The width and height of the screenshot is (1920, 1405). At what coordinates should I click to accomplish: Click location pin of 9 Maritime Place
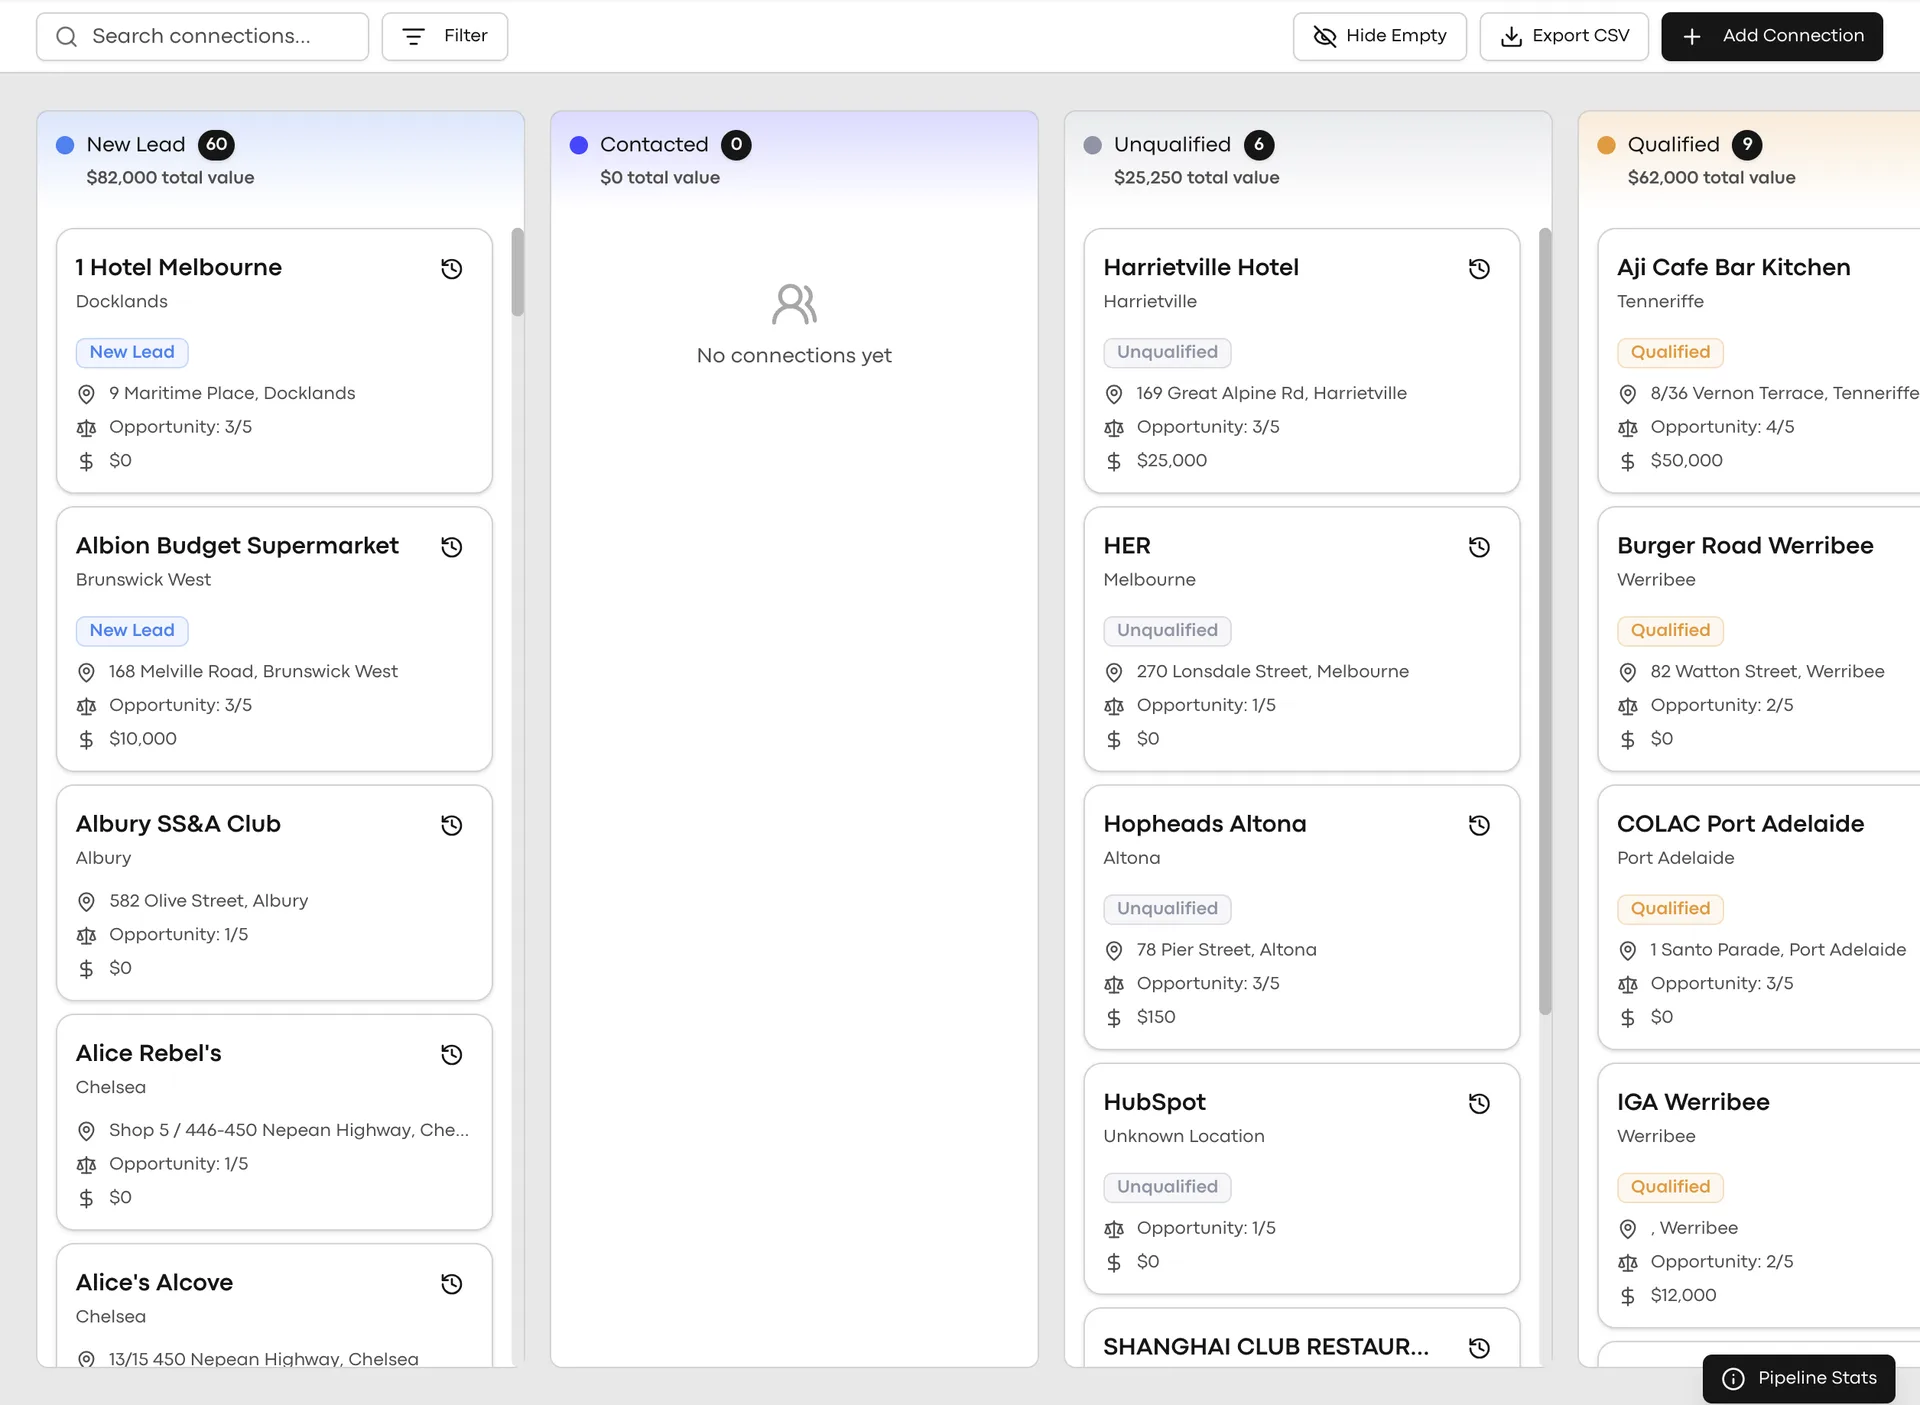click(x=86, y=394)
